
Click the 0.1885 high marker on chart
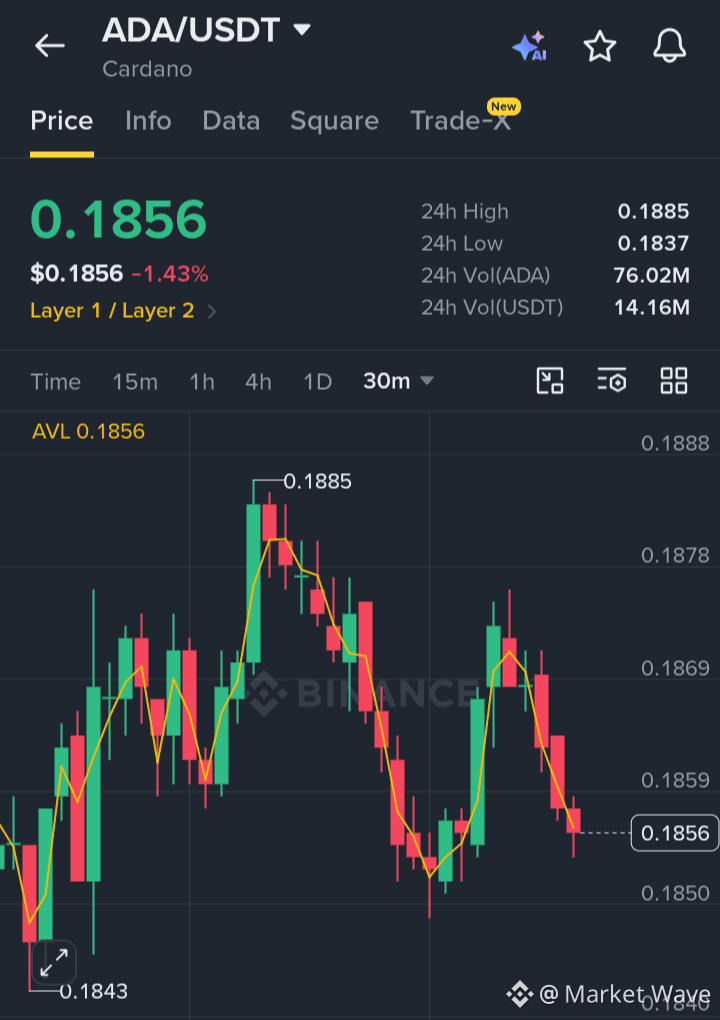317,481
